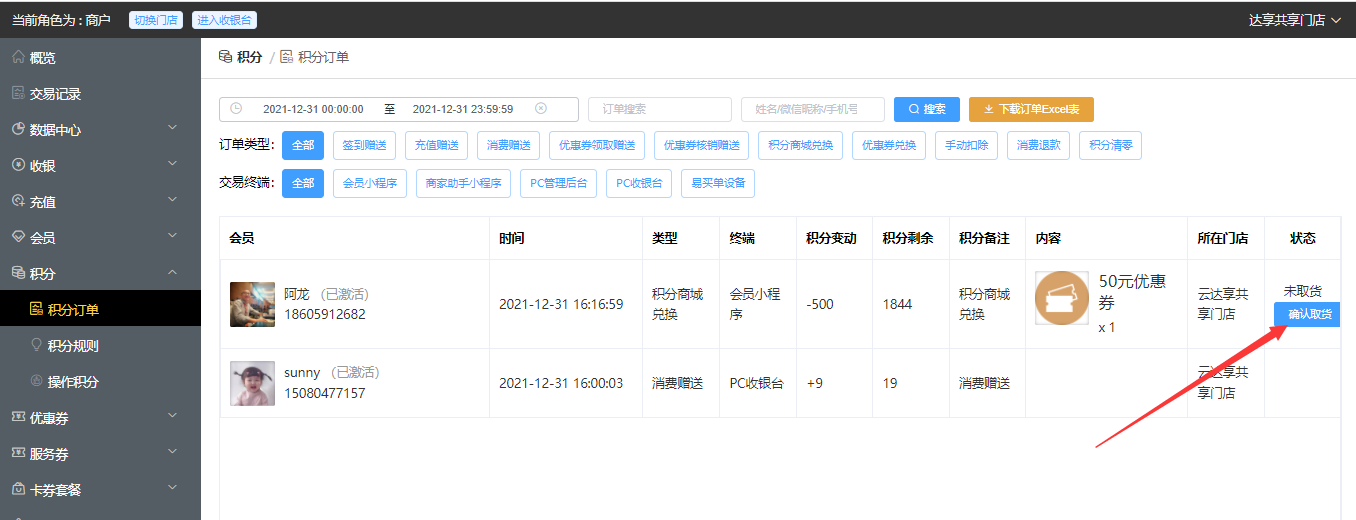Click the 进入收银台 button
The height and width of the screenshot is (520, 1356).
(x=223, y=20)
